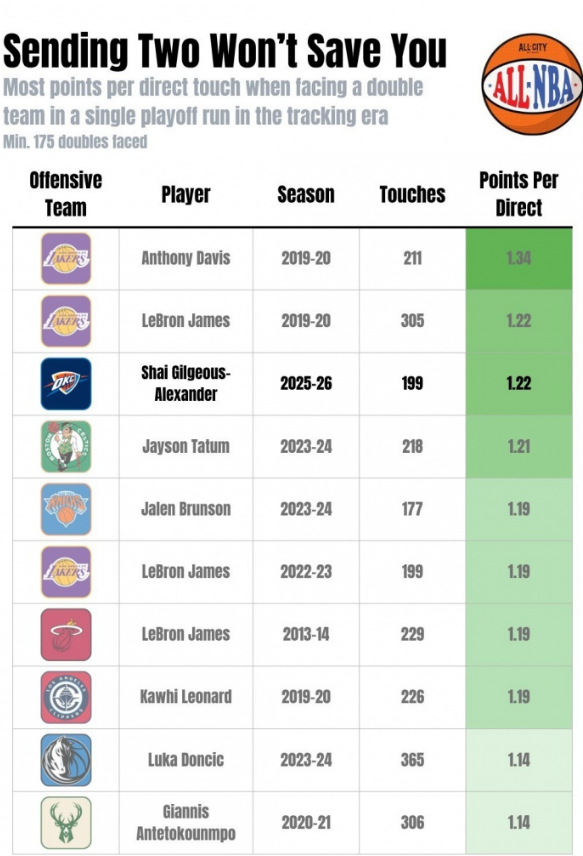Viewport: 583px width, 856px height.
Task: Select the Lakers logo beside Anthony Davis
Action: (66, 258)
